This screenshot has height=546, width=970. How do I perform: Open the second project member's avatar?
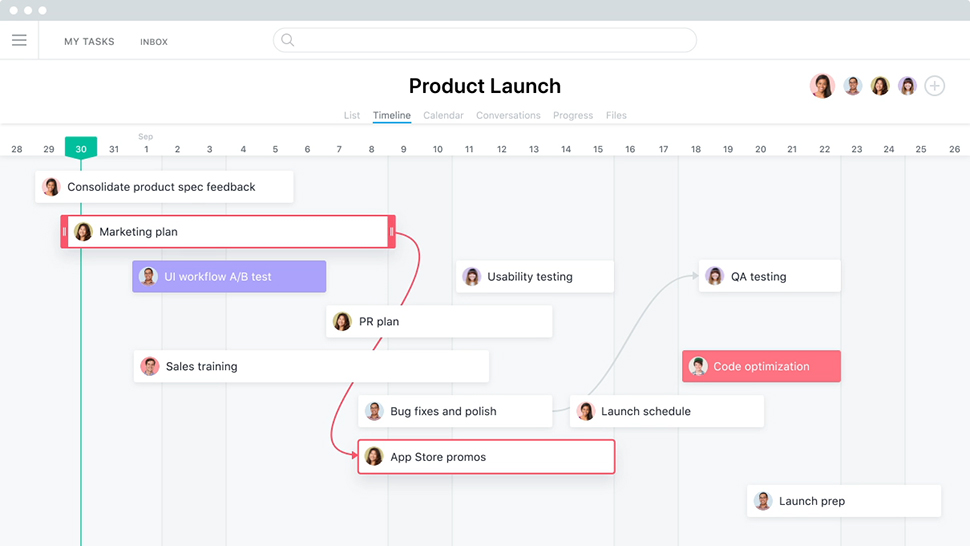pyautogui.click(x=852, y=86)
